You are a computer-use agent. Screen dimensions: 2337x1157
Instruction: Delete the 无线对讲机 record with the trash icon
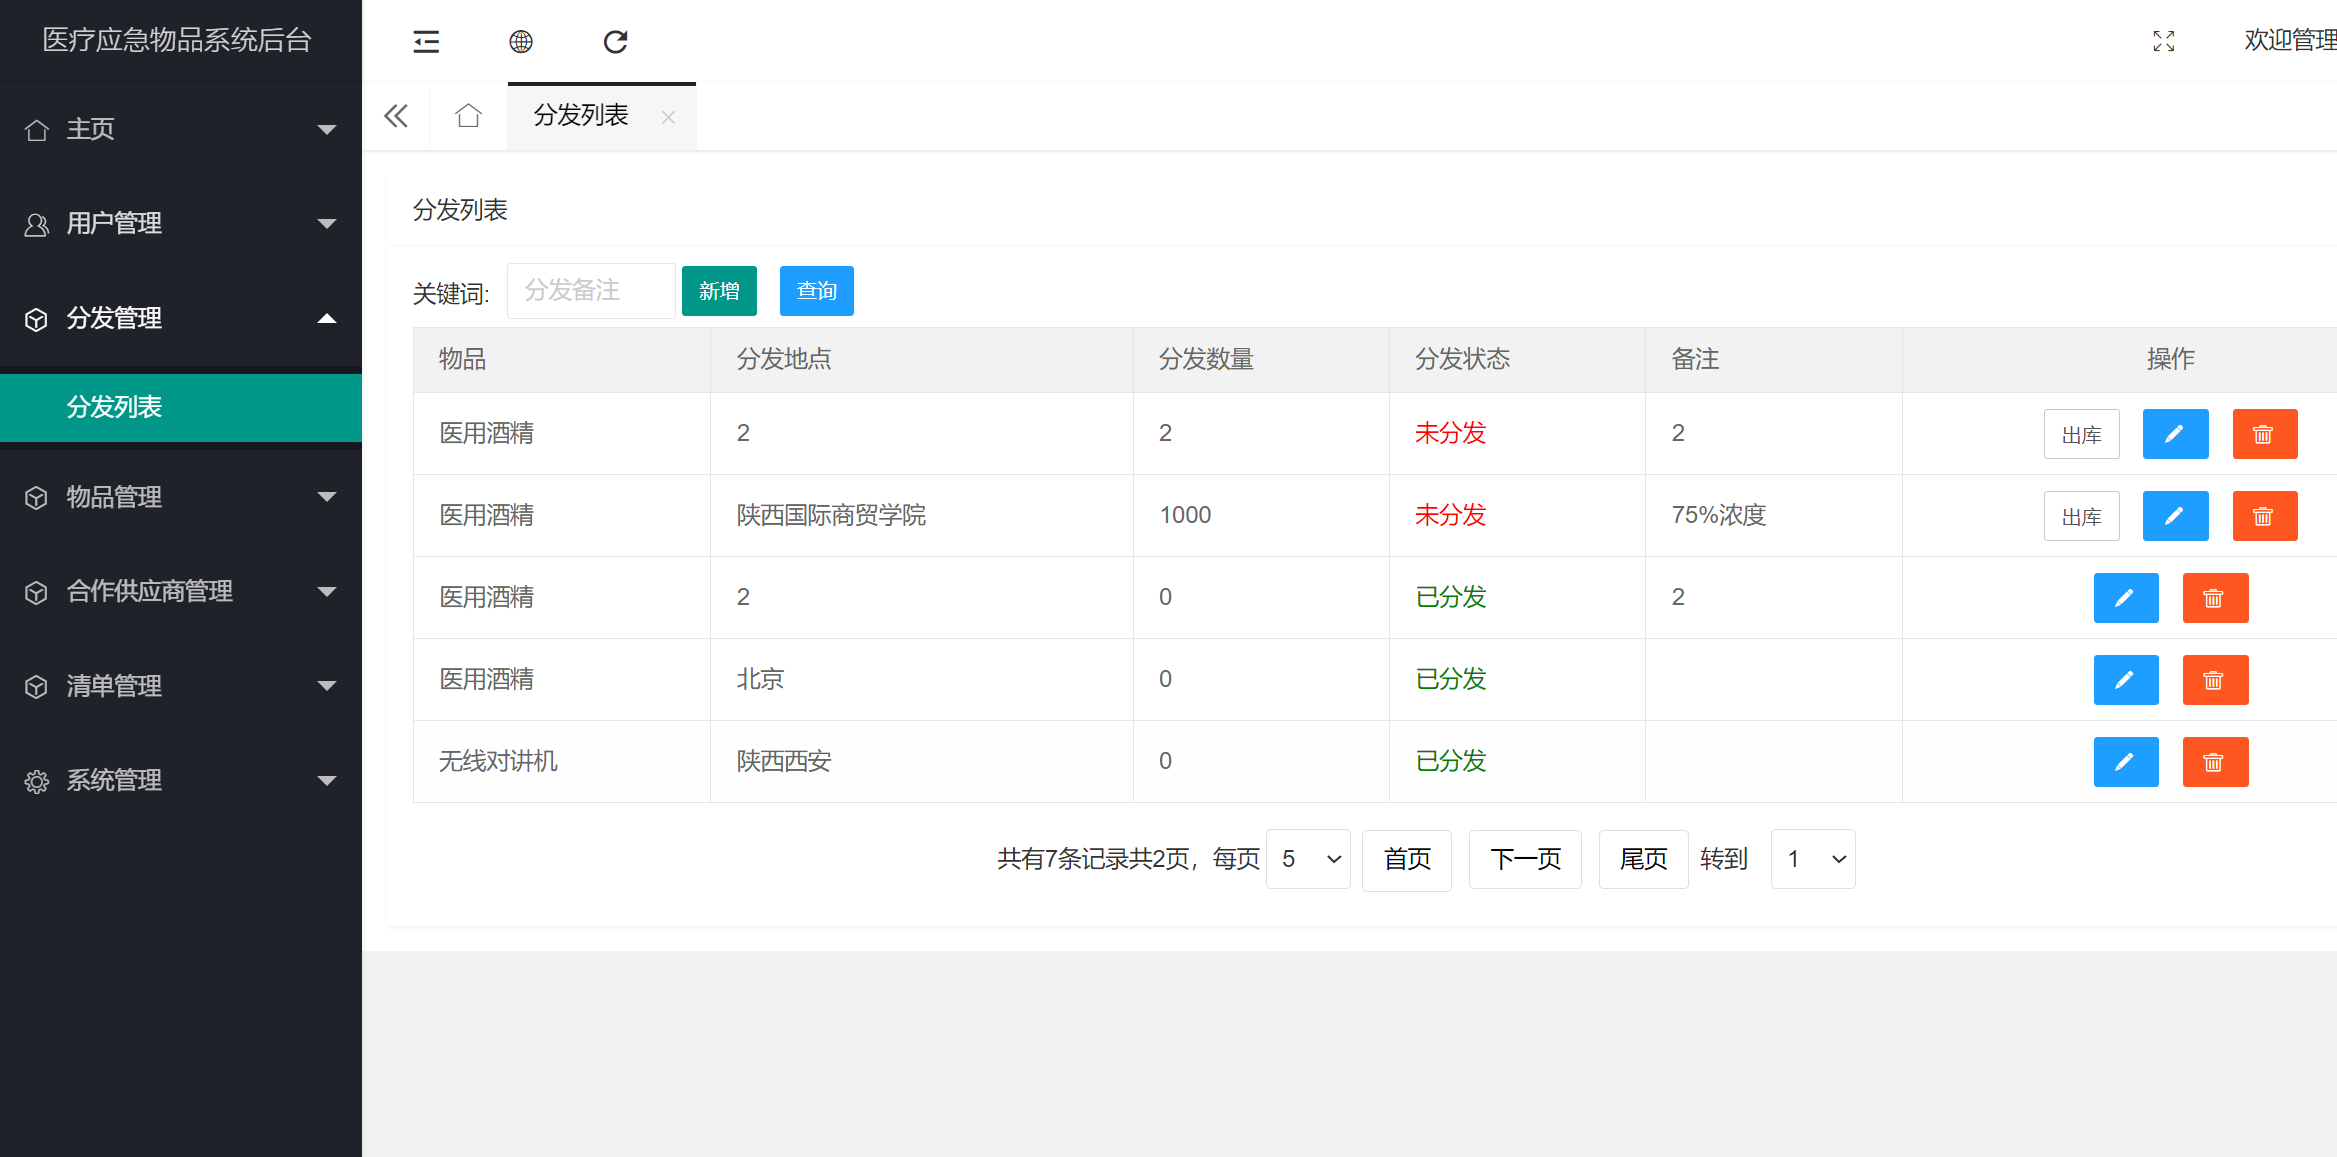(2216, 761)
